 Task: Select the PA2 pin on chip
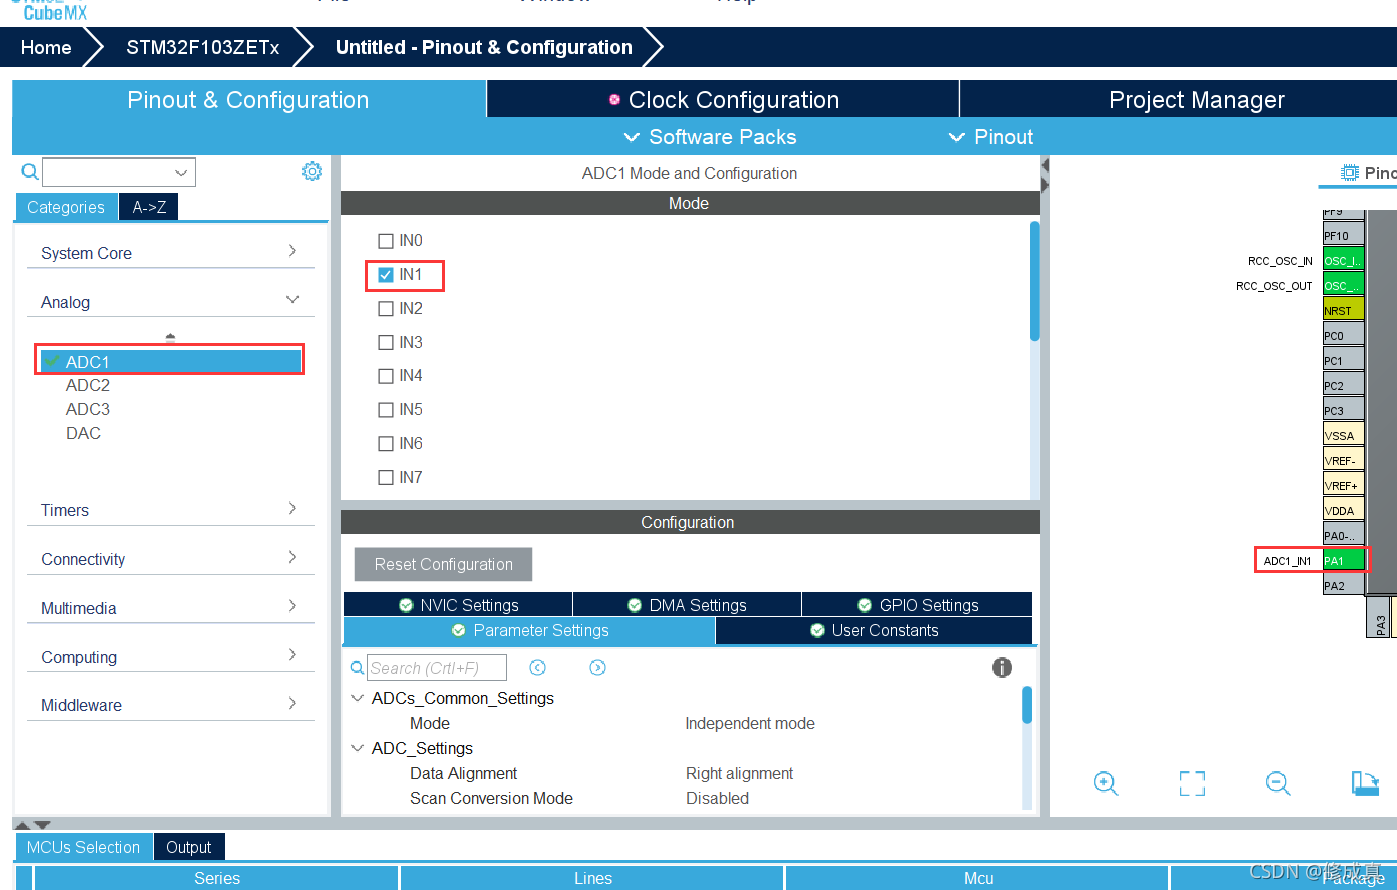click(1343, 585)
